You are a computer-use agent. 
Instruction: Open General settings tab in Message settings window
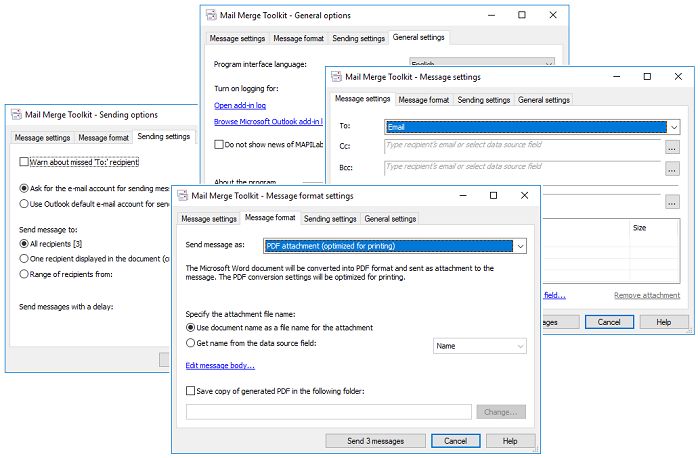[544, 100]
